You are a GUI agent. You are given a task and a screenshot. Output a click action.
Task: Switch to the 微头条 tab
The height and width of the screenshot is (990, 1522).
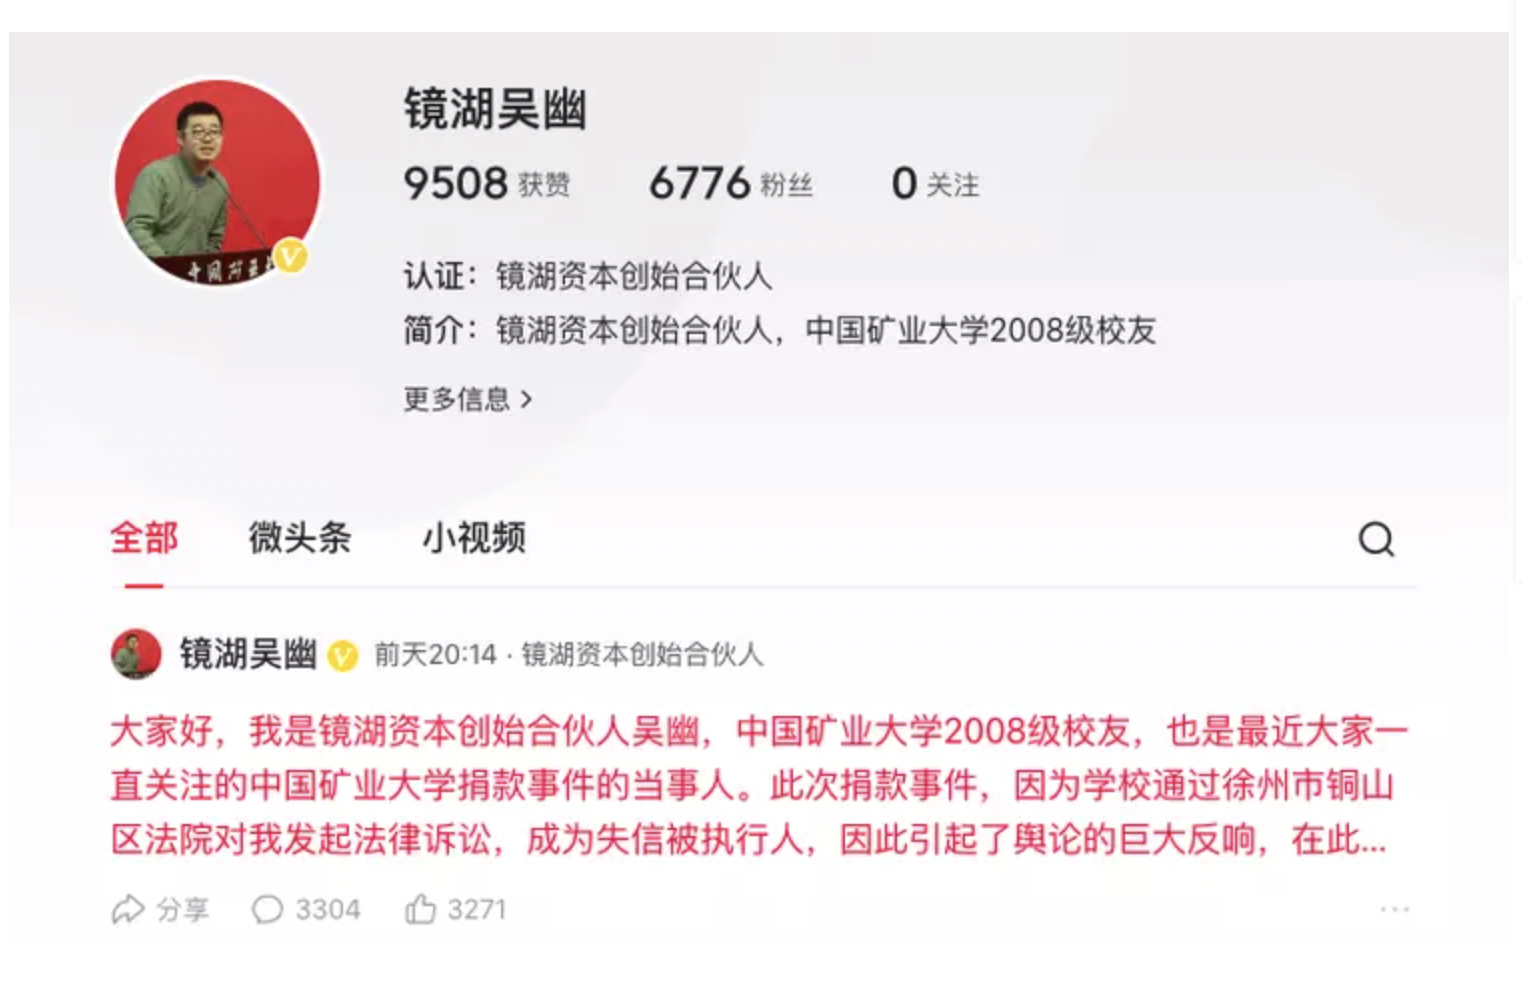pyautogui.click(x=300, y=538)
